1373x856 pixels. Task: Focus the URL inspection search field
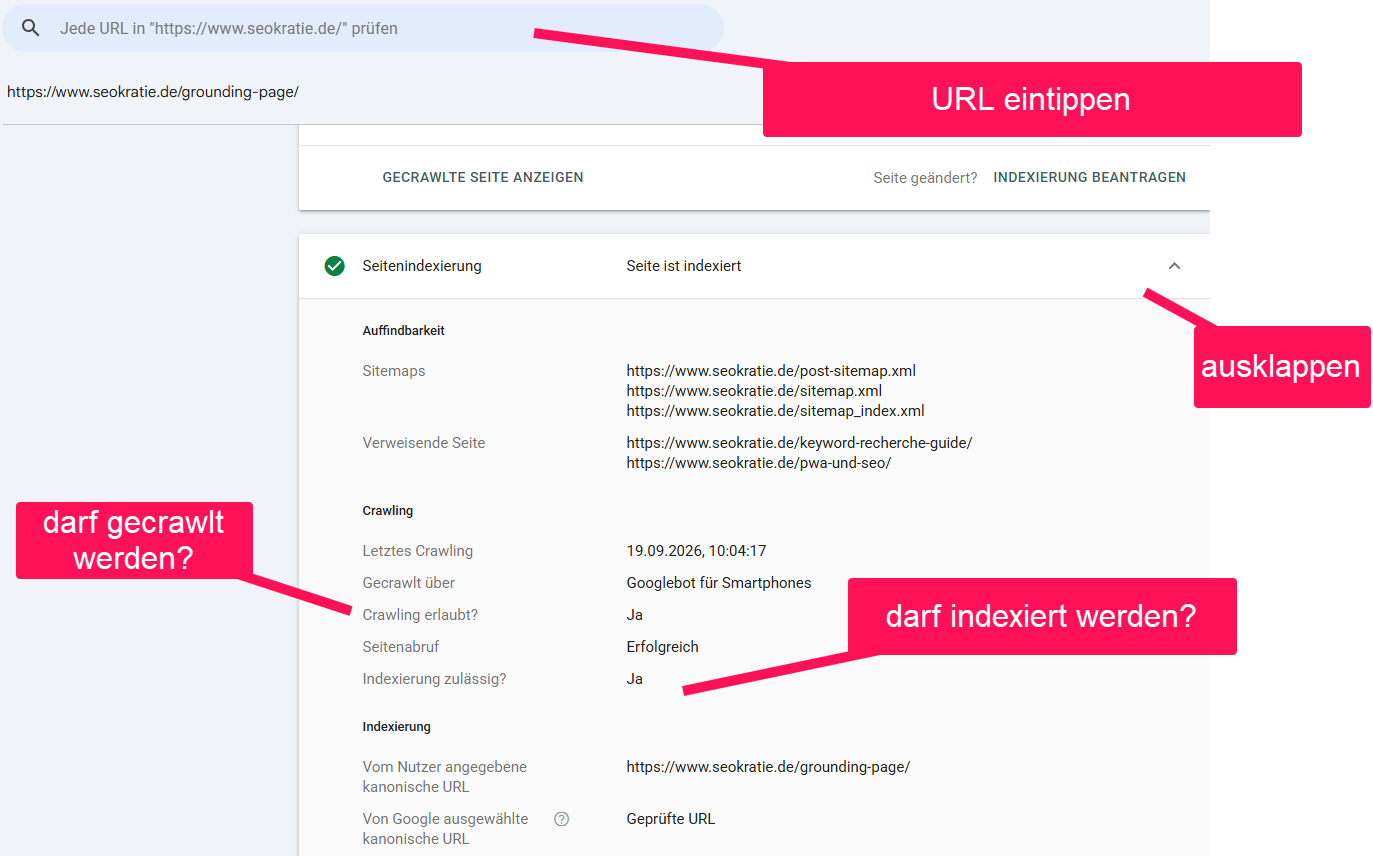(x=362, y=28)
